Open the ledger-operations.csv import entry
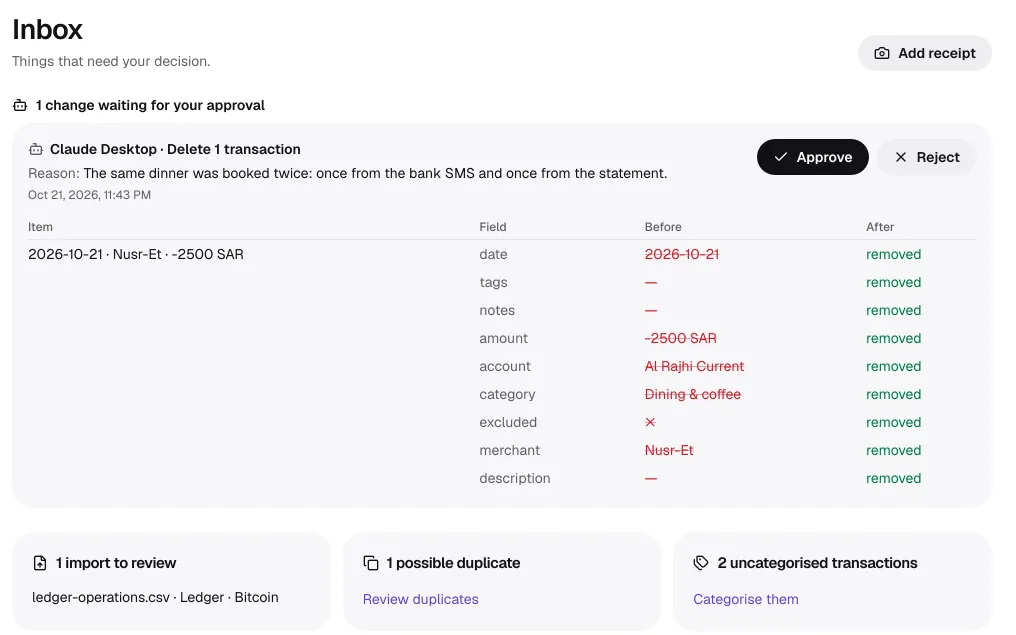Screen dimensions: 1016x635 click(155, 597)
